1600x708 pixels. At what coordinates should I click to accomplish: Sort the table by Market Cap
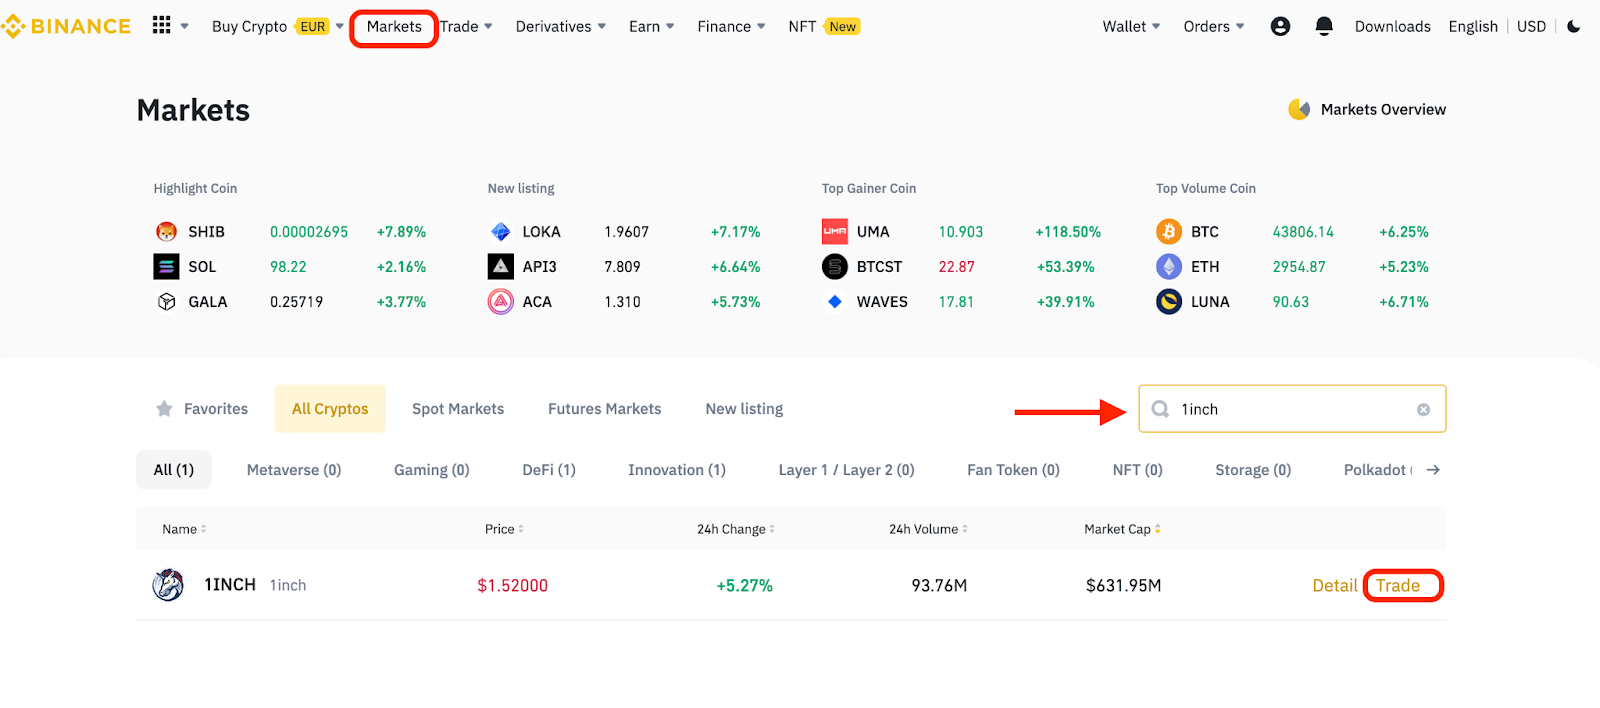[x=1122, y=529]
